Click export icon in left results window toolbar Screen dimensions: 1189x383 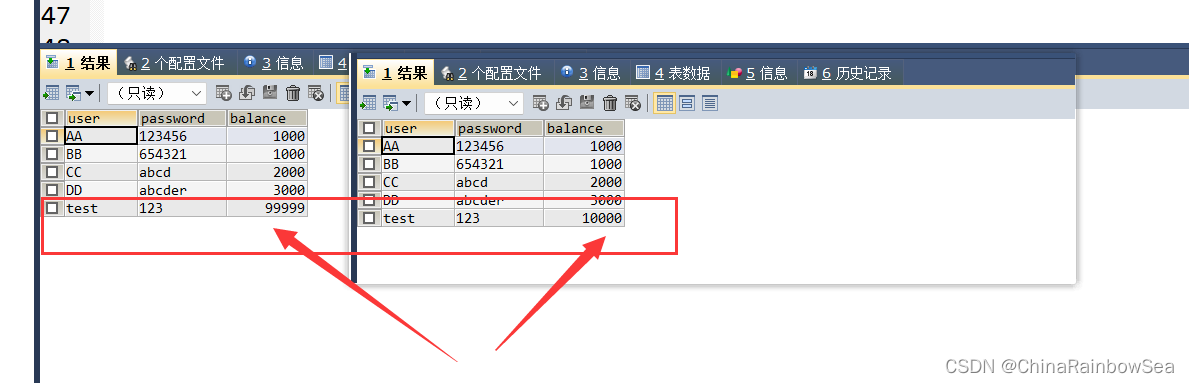(x=51, y=93)
